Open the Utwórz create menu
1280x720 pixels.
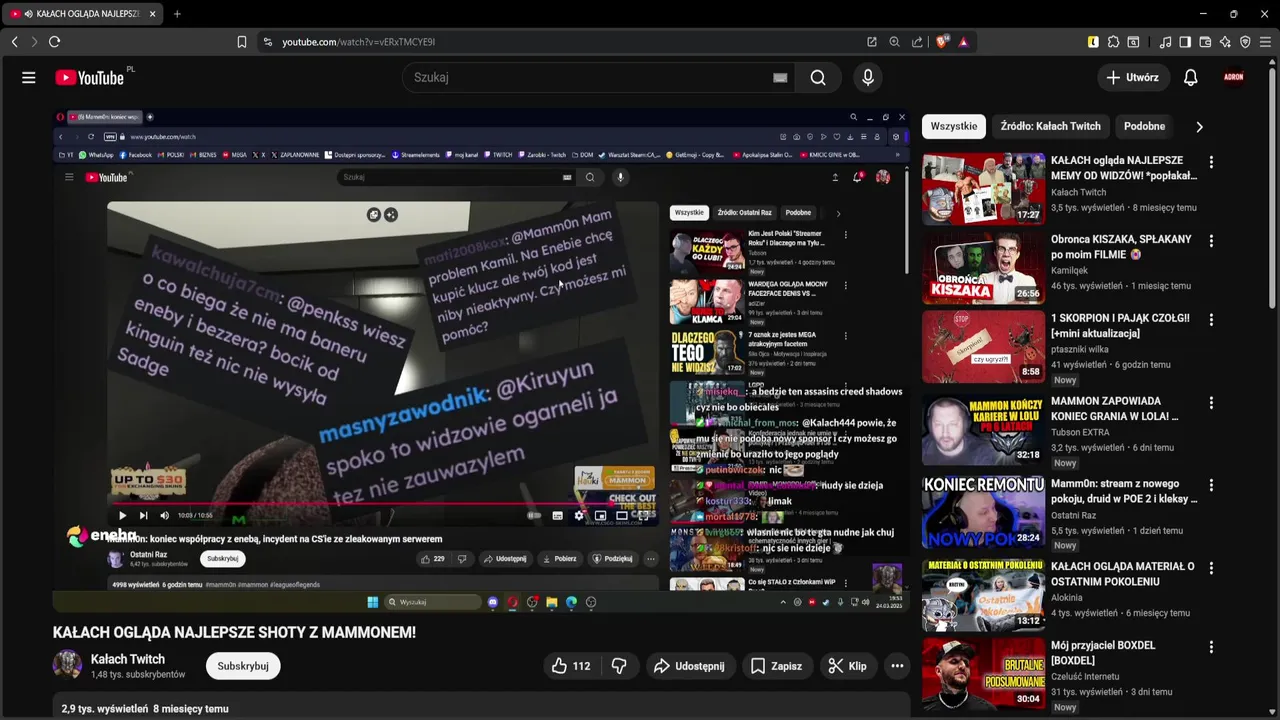click(1133, 77)
